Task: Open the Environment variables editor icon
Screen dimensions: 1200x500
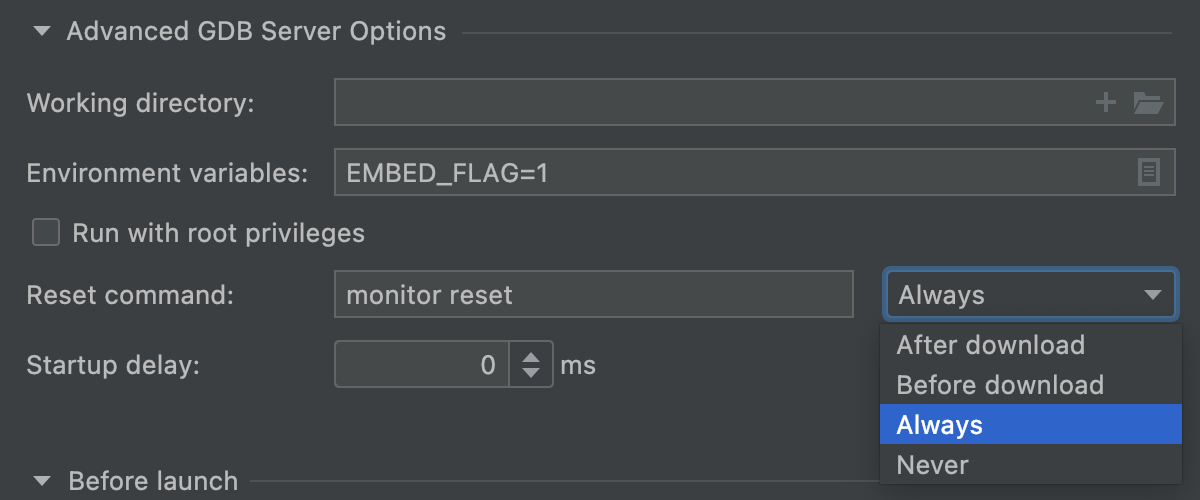Action: pos(1149,172)
